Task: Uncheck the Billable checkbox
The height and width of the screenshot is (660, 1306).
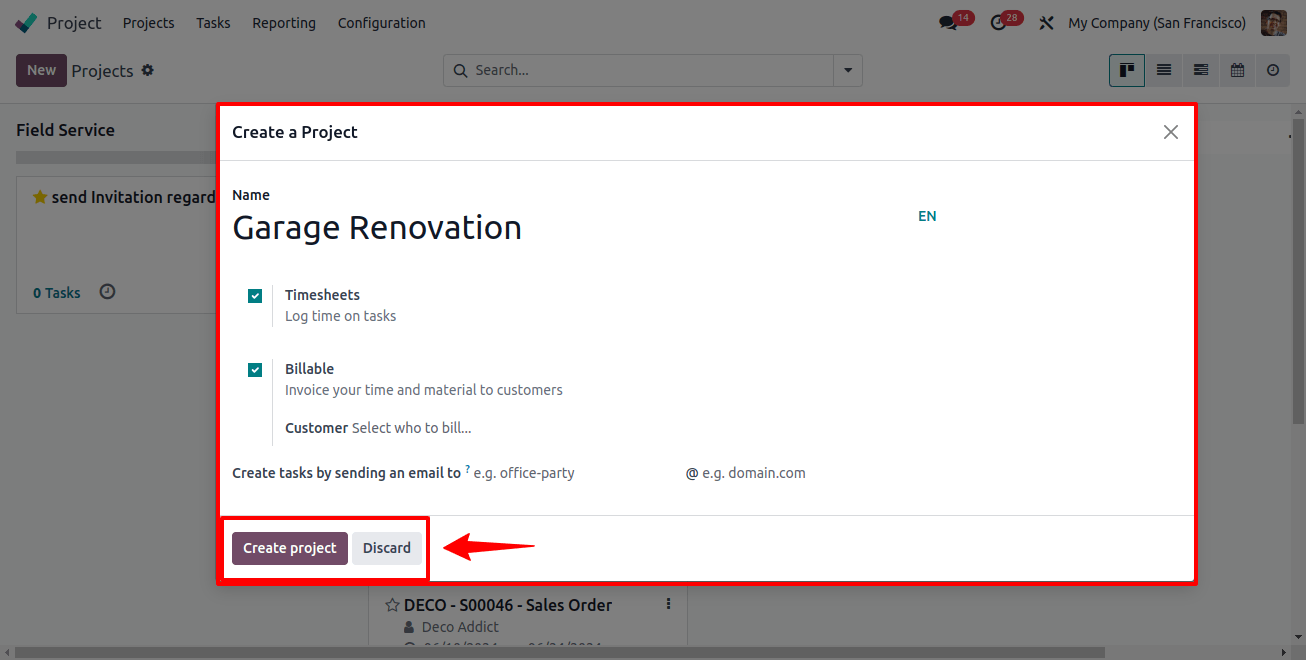Action: coord(255,370)
